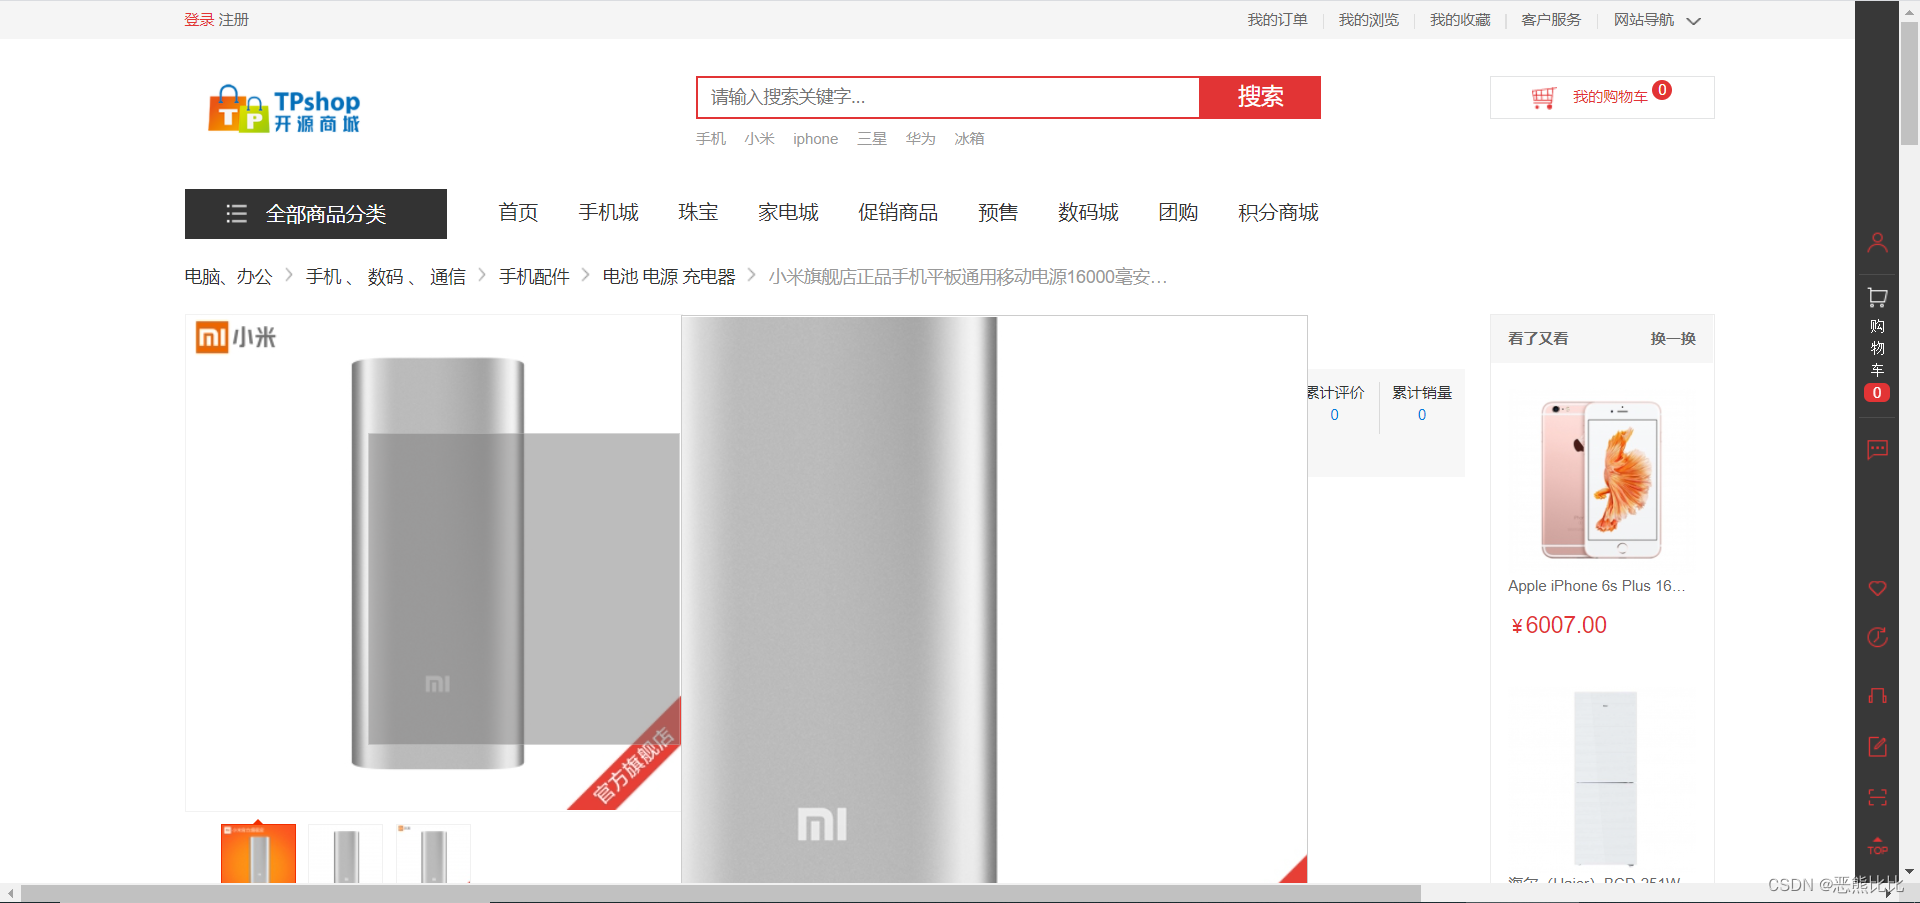Click the 累计评价 count
Image resolution: width=1920 pixels, height=903 pixels.
1334,415
